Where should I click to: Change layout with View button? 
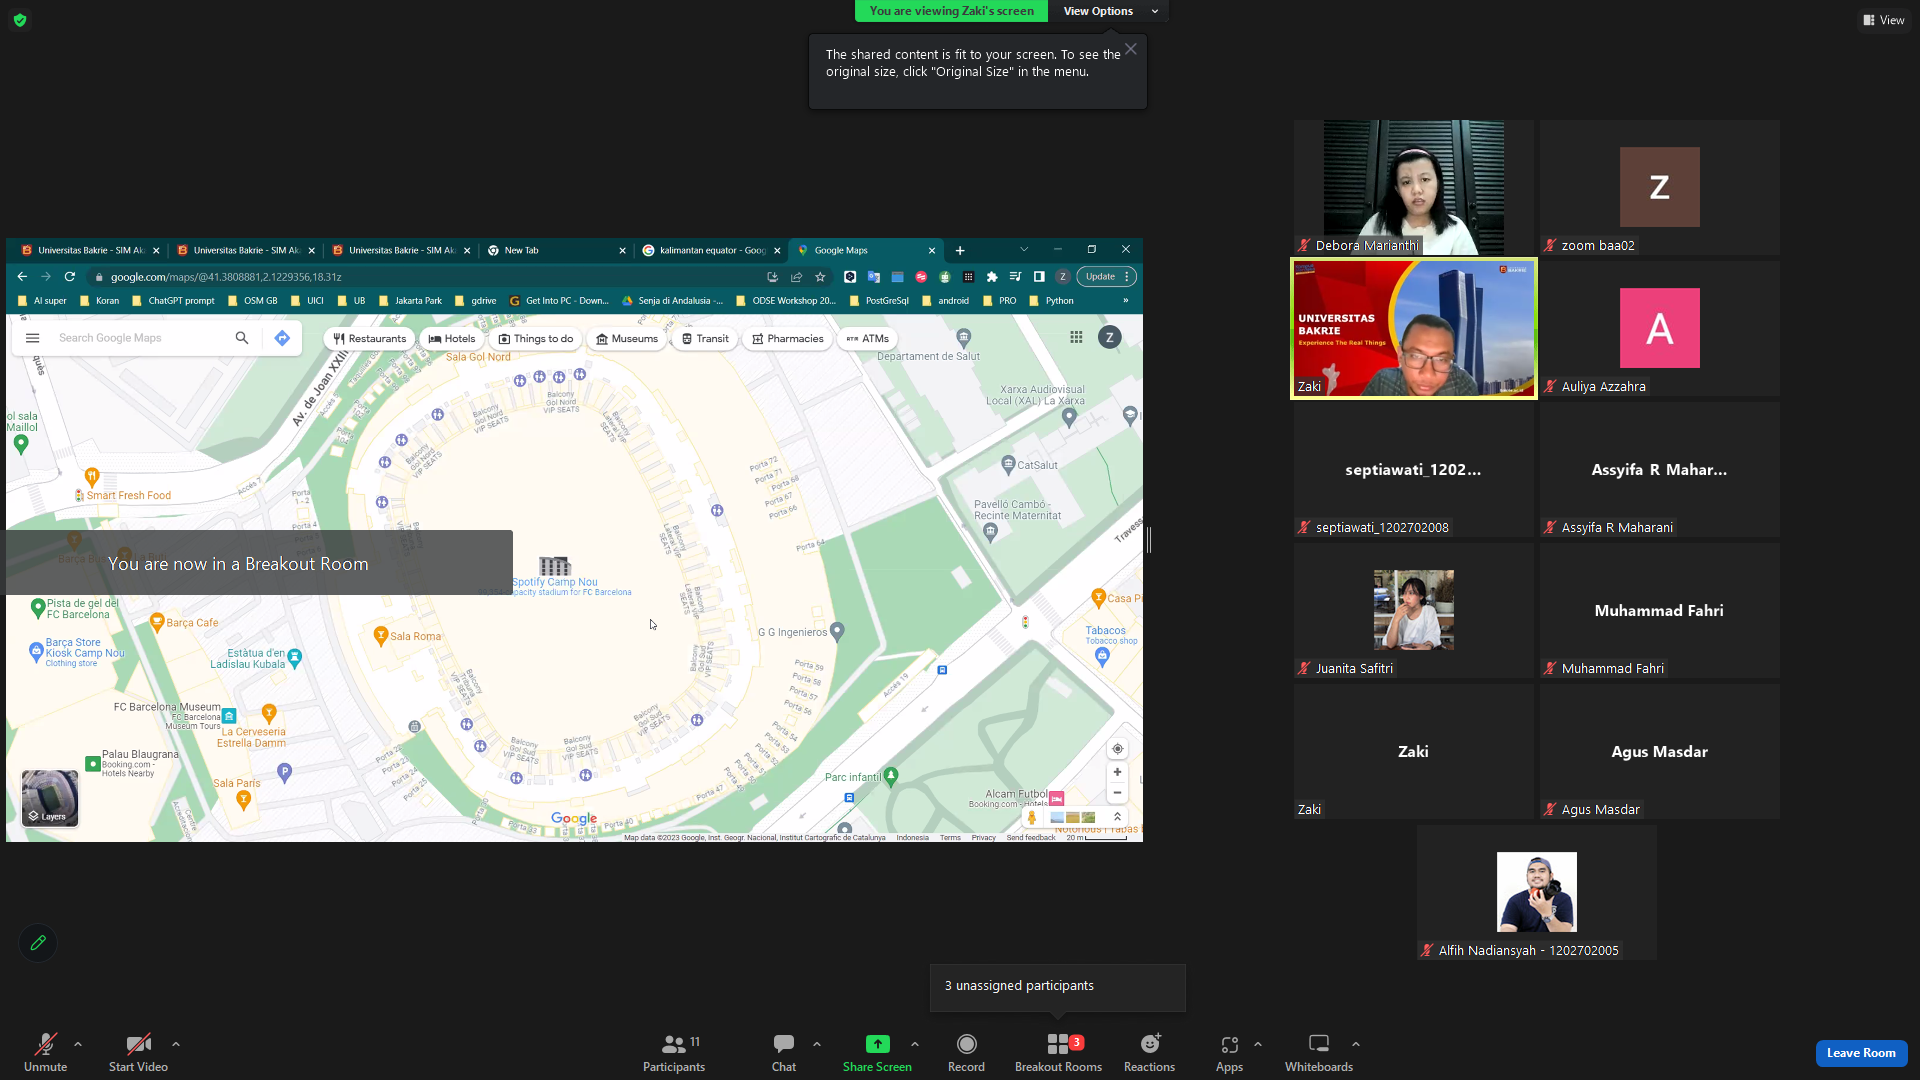coord(1883,20)
